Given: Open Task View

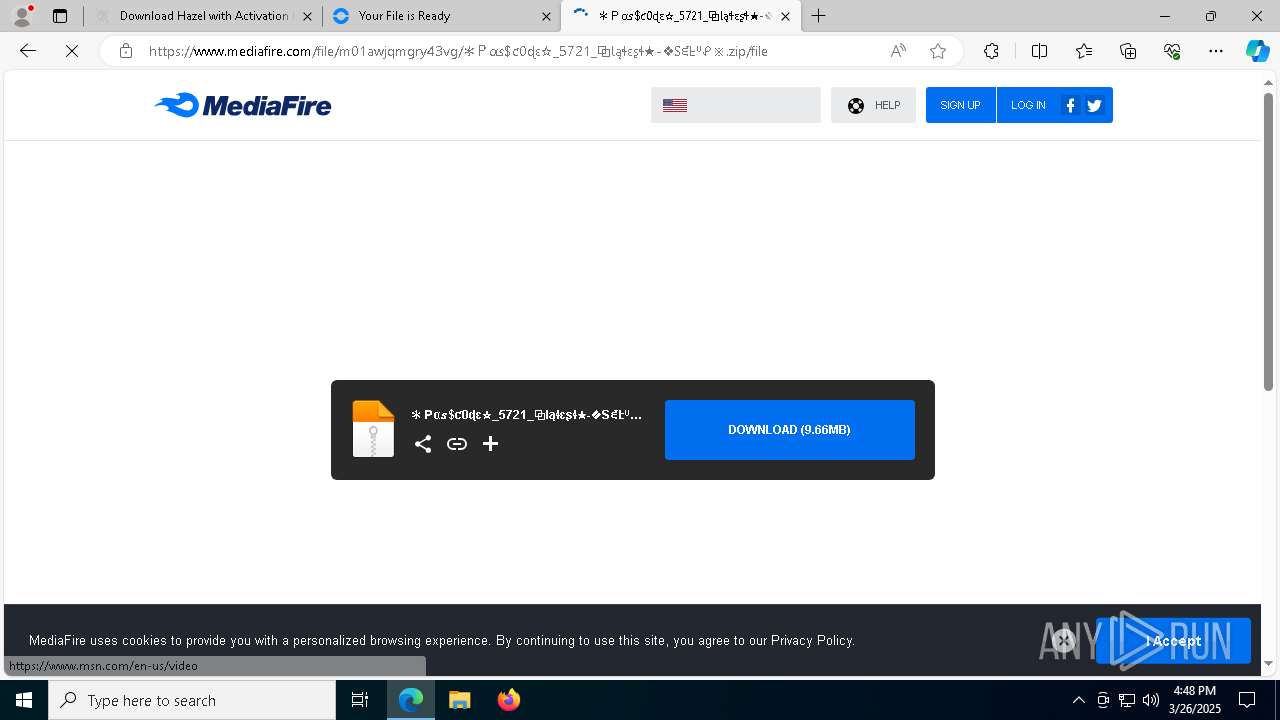Looking at the screenshot, I should 360,700.
